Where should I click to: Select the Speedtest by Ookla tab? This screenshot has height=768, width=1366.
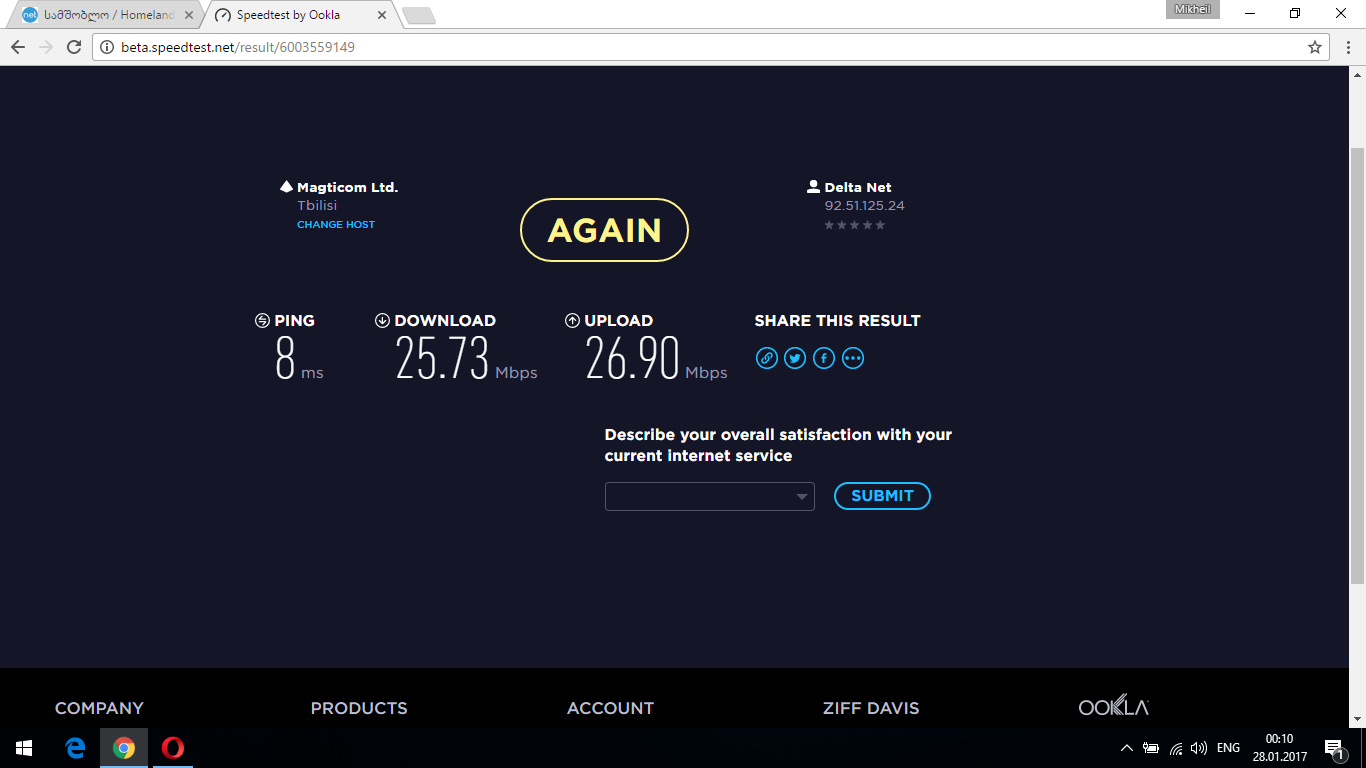coord(300,16)
